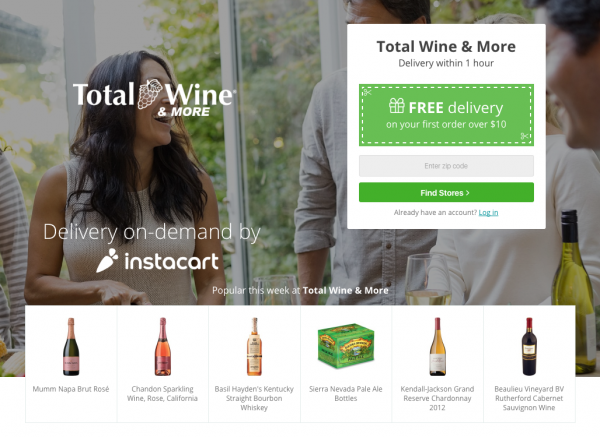600x437 pixels.
Task: Select the Chandon Sparkling Wine bottle image
Action: [163, 346]
